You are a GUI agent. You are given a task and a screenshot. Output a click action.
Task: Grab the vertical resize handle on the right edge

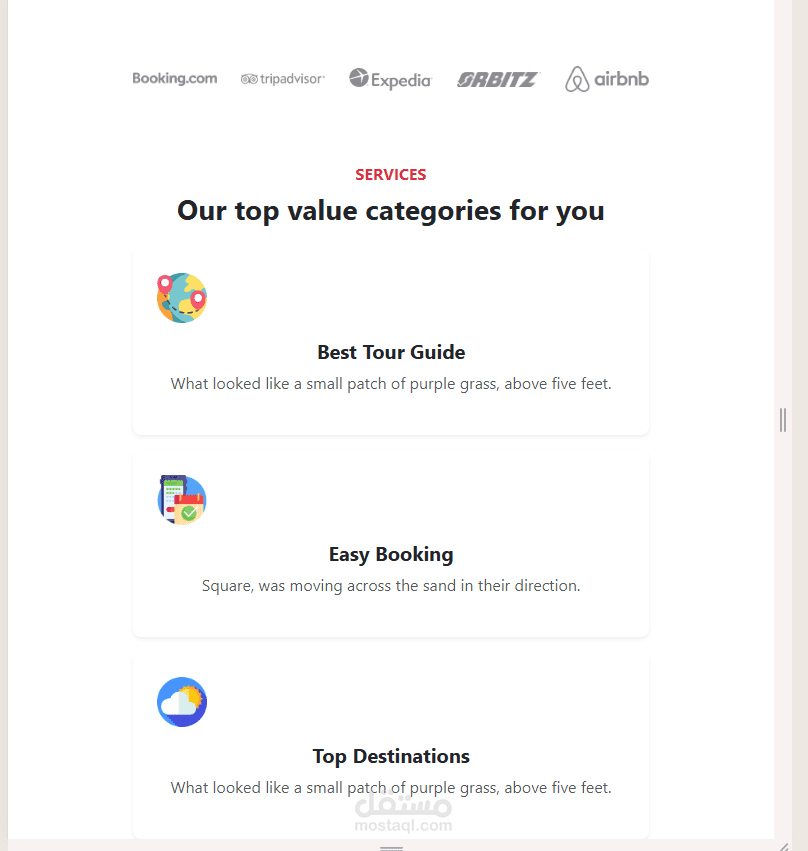click(783, 420)
